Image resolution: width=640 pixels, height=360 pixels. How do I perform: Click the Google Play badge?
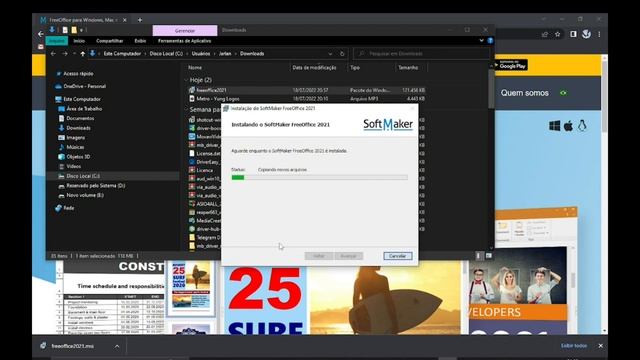point(511,65)
